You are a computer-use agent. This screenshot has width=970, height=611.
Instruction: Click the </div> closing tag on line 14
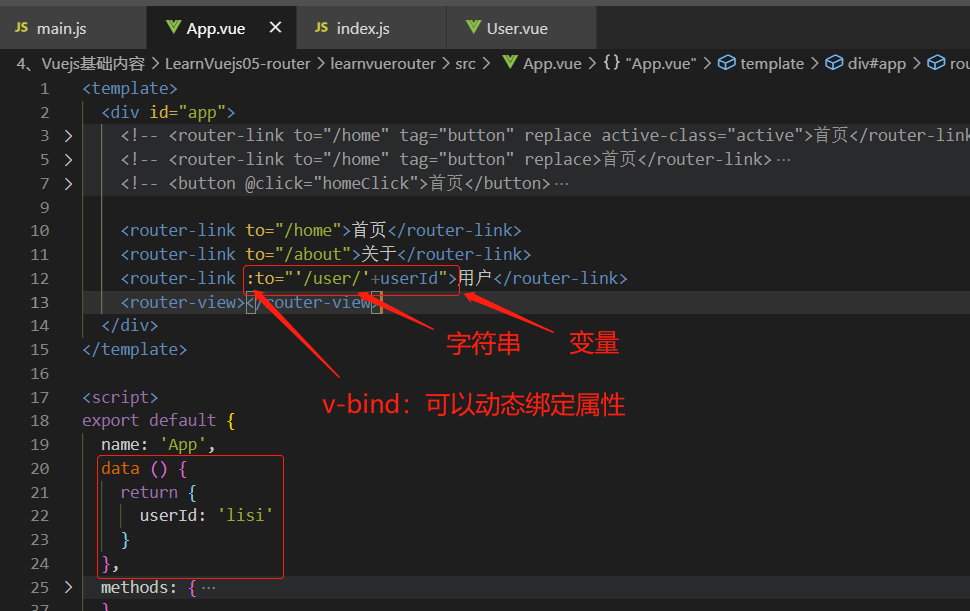click(130, 325)
